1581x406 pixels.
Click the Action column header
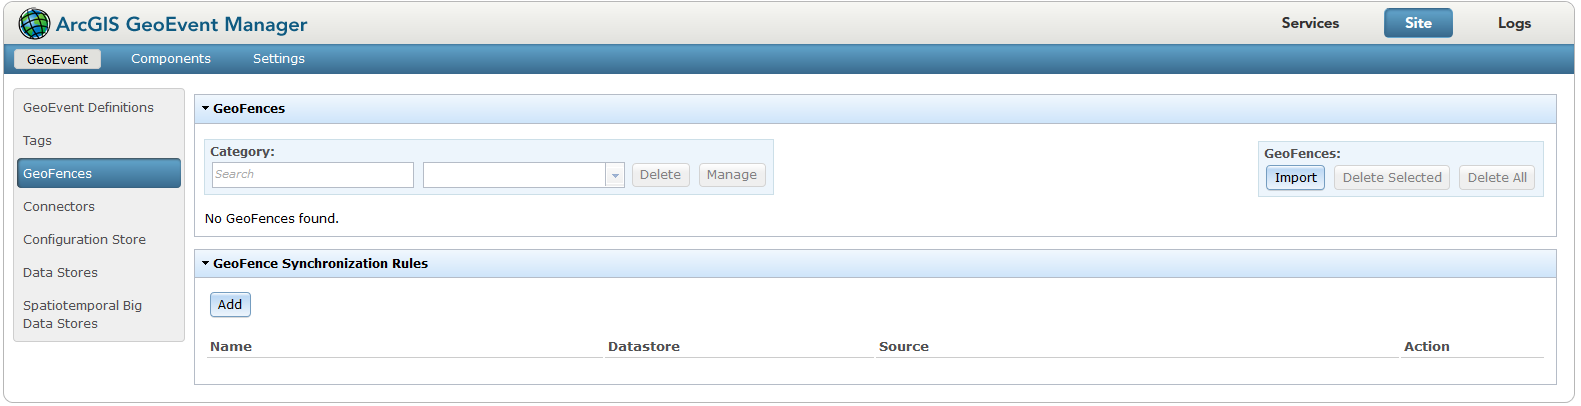(x=1427, y=347)
